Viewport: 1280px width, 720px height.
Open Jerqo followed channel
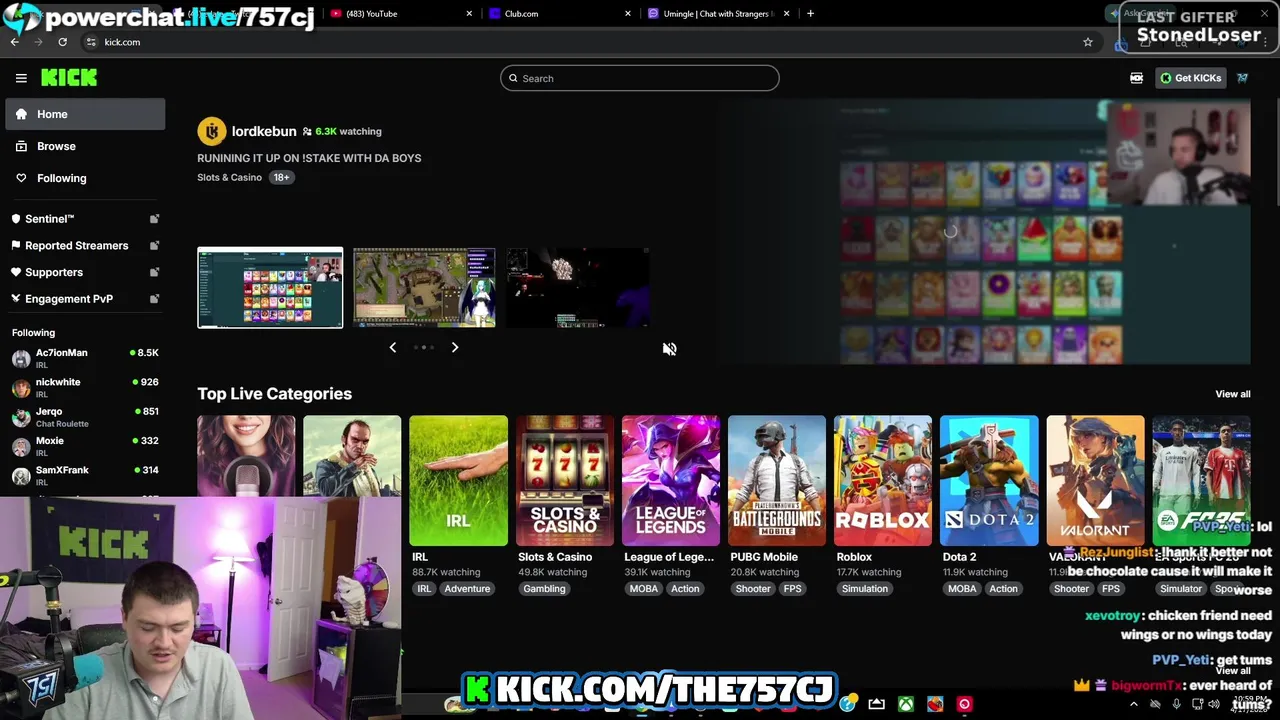pyautogui.click(x=85, y=417)
